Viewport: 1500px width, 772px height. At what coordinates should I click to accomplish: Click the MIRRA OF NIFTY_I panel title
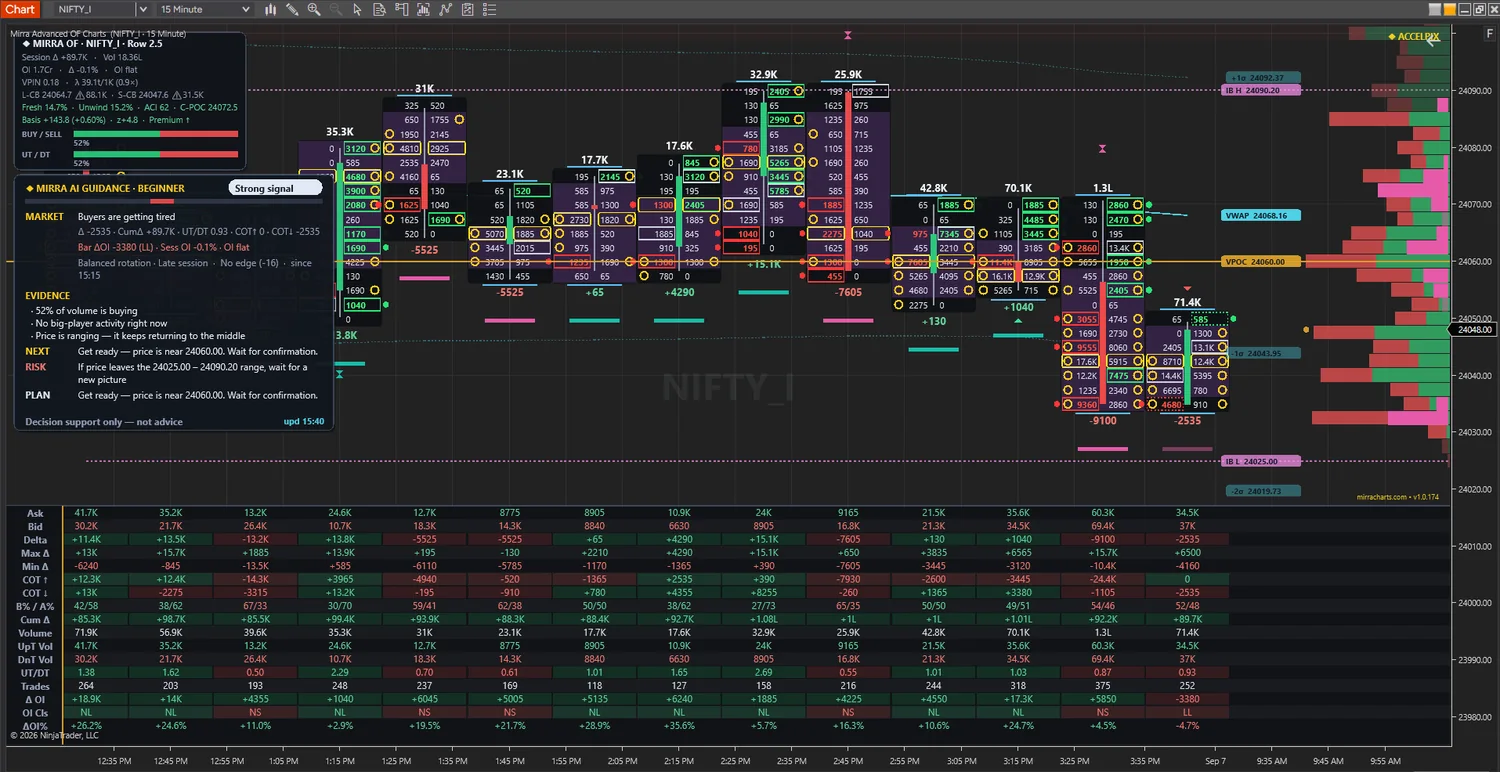93,44
